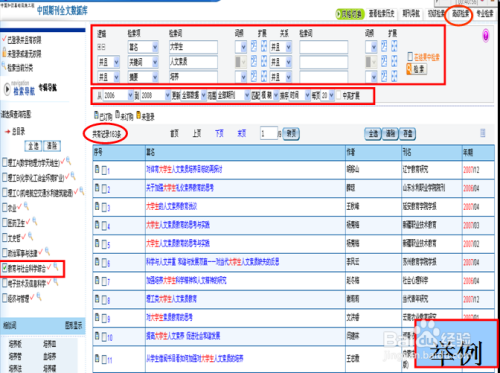The width and height of the screenshot is (500, 373).
Task: Click the disk icon in result row 6
Action: click(x=97, y=262)
